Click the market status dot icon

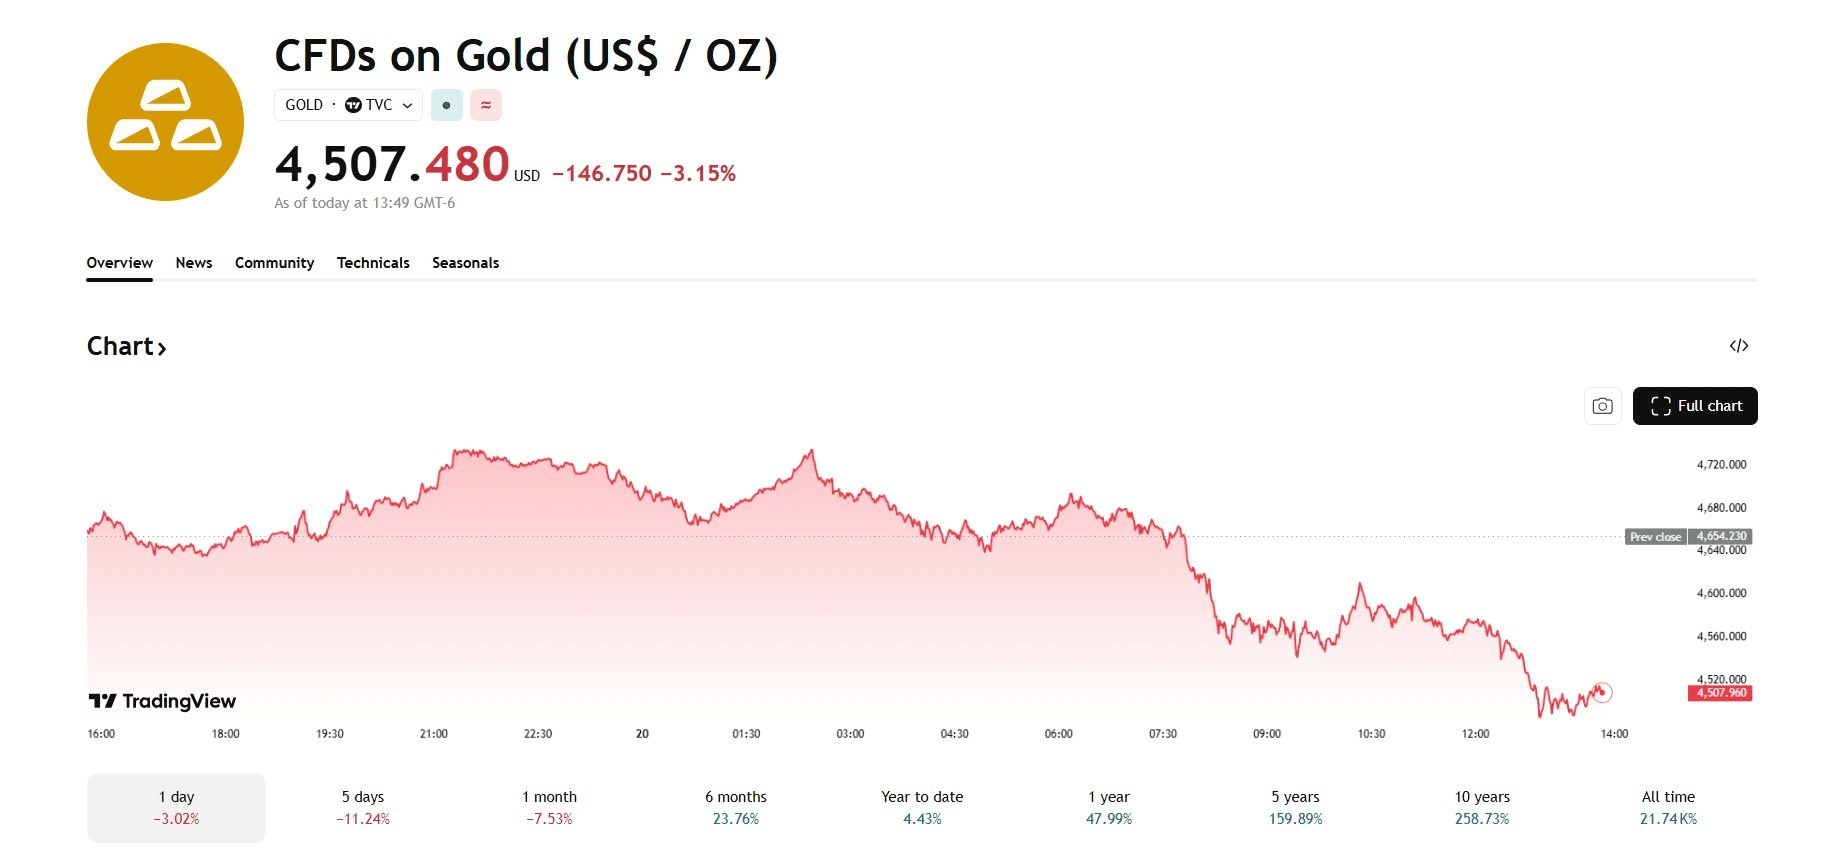(x=446, y=105)
